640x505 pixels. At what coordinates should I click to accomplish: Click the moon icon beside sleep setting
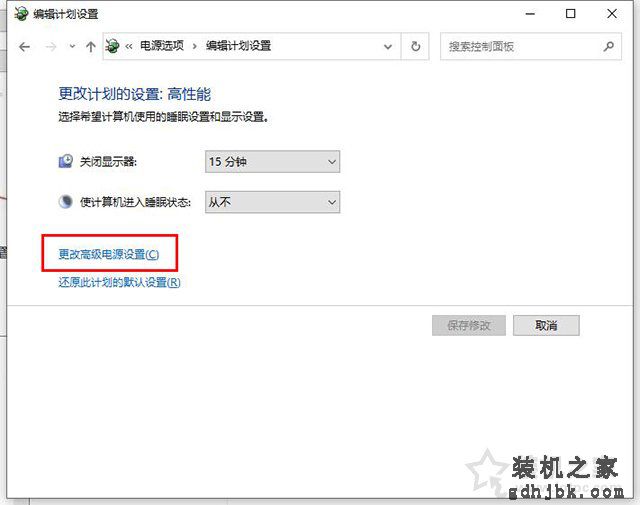[65, 201]
